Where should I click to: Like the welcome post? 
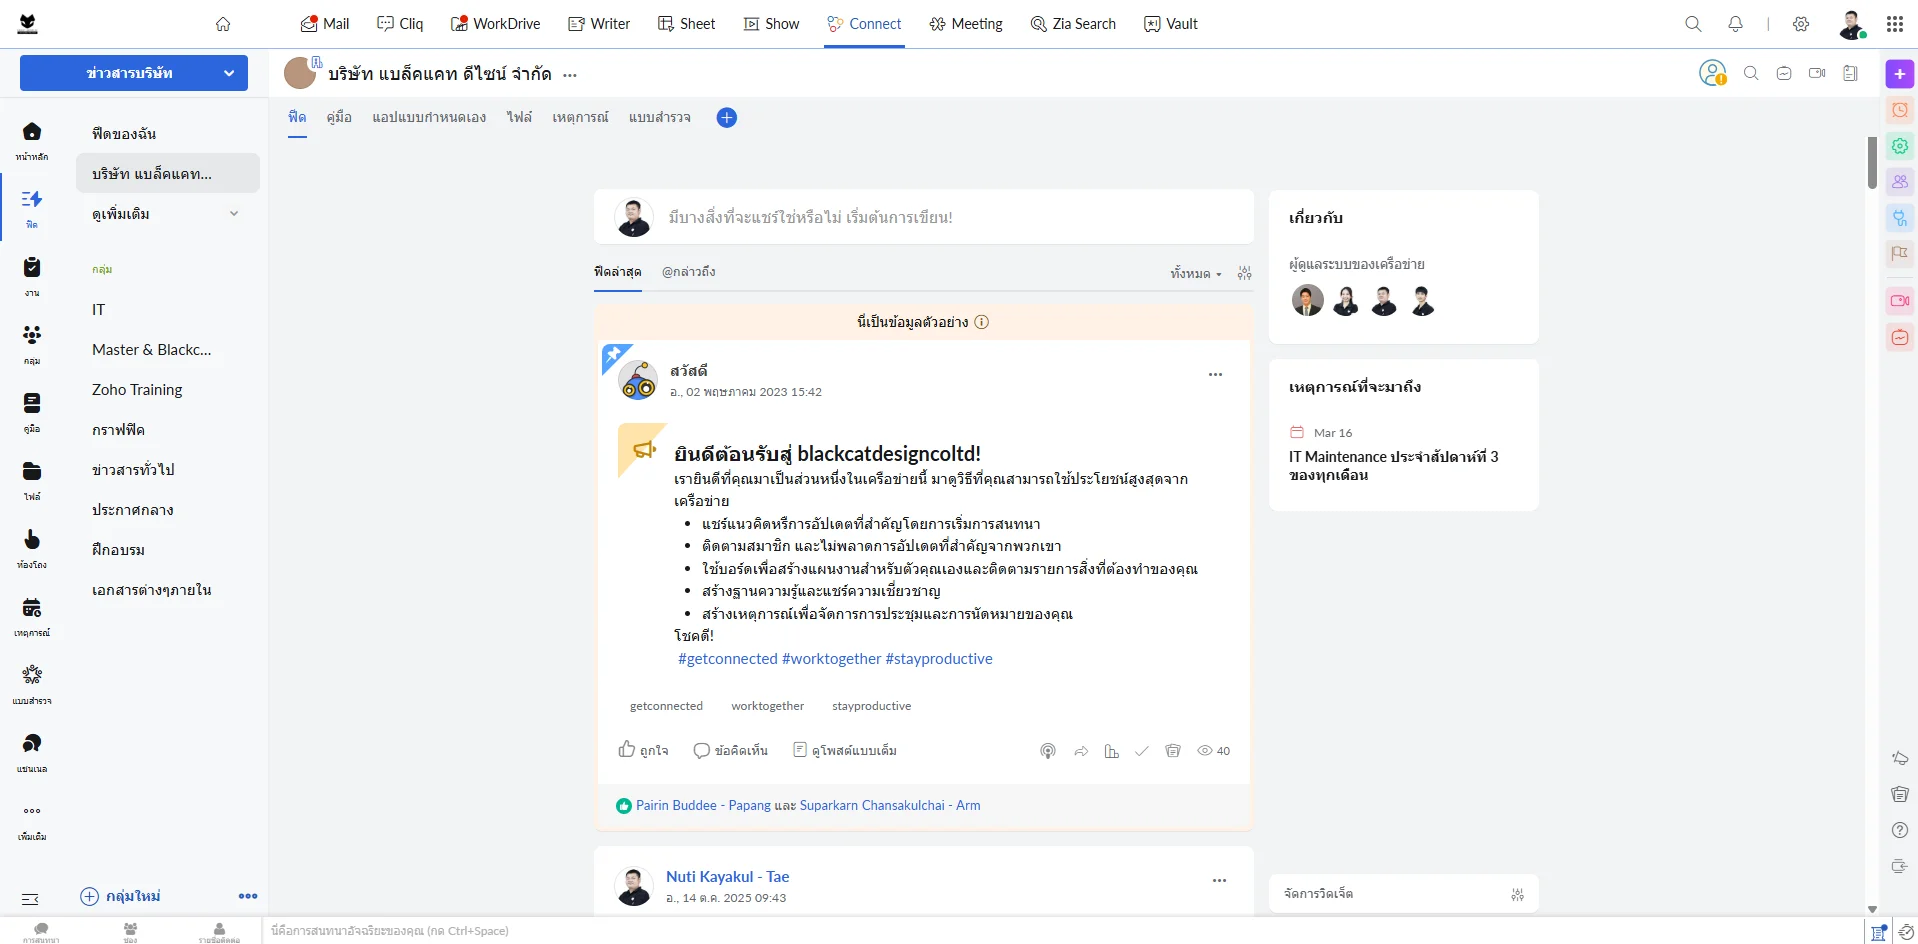click(x=643, y=750)
